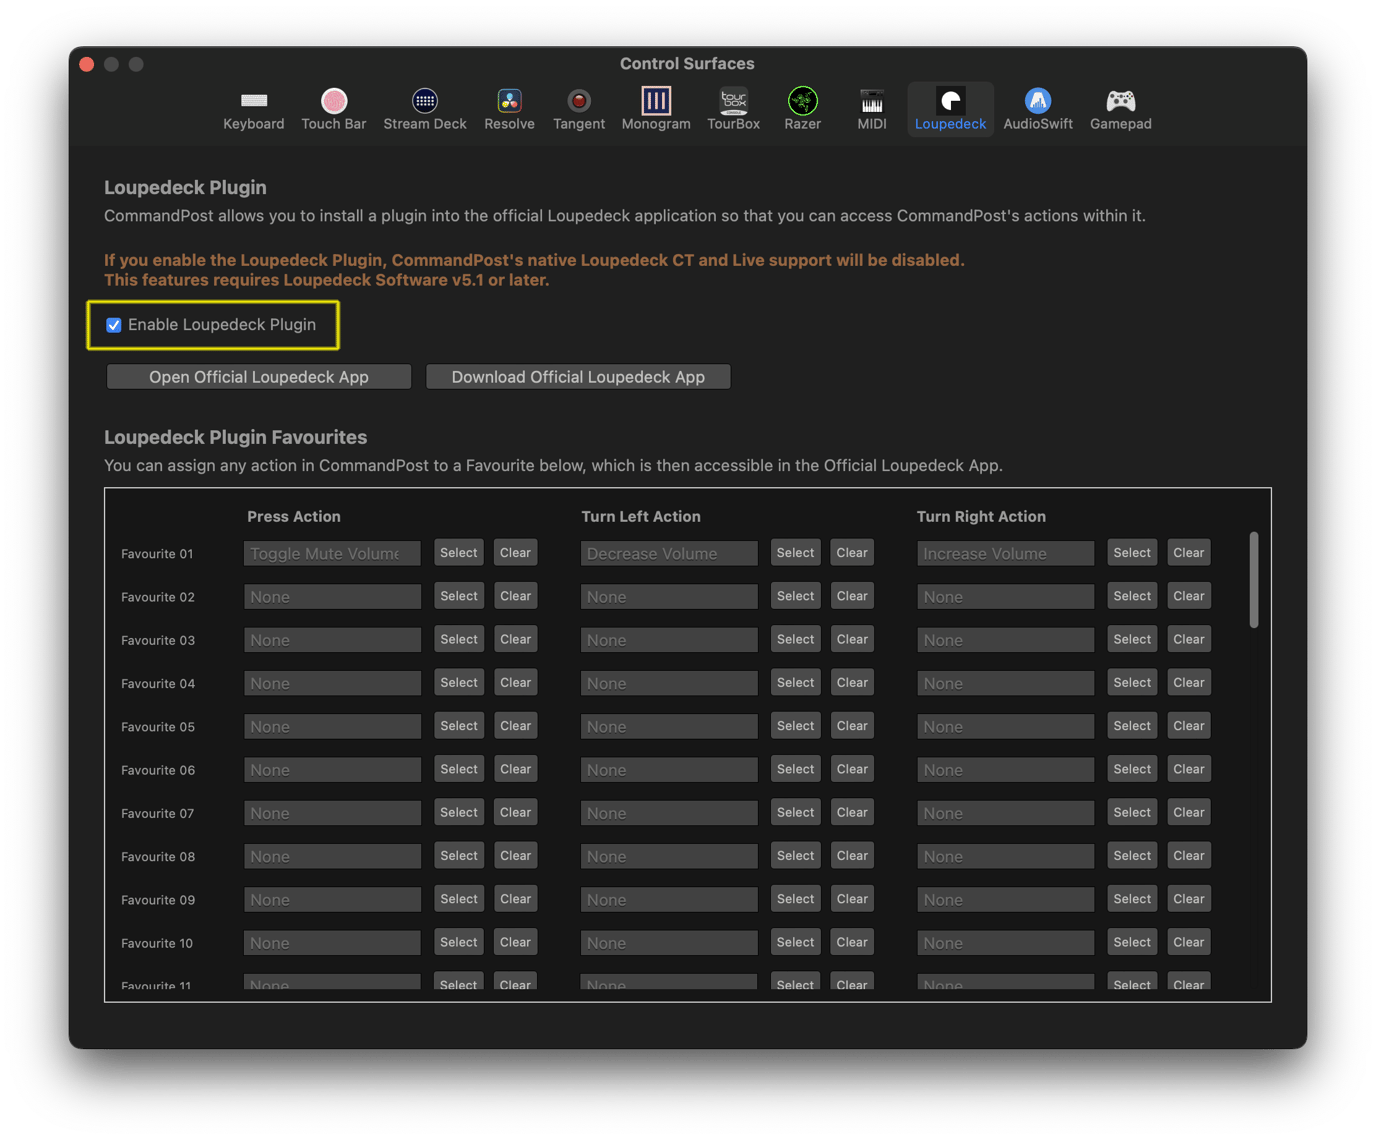Clear the Increase Volume turn right action

[x=1188, y=552]
